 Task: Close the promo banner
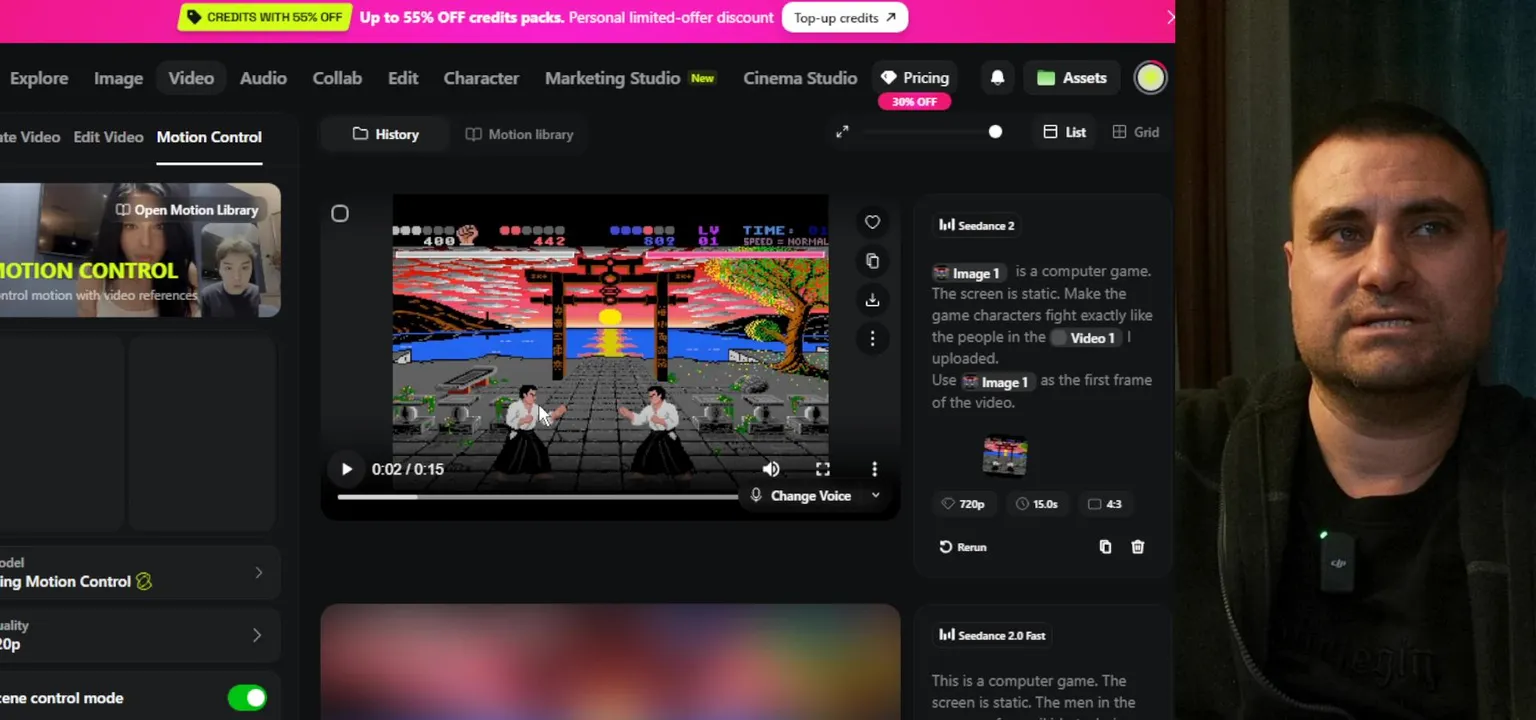(1169, 17)
